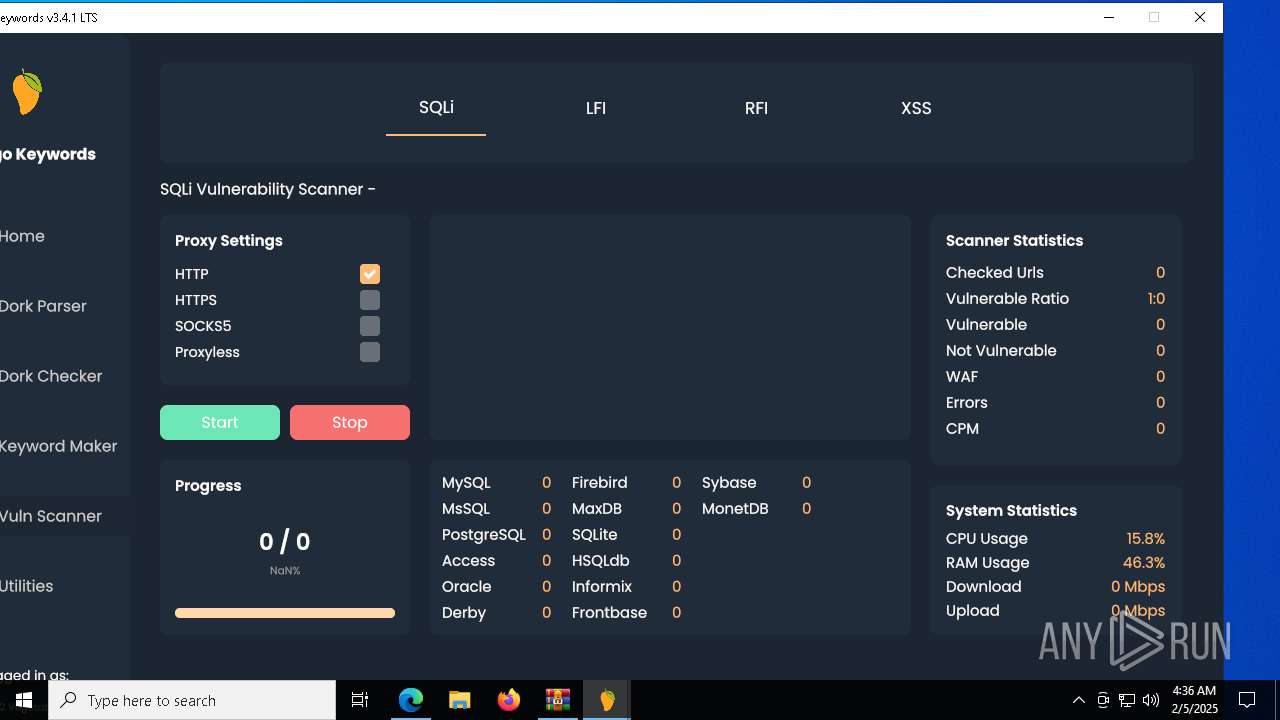Screen dimensions: 1280x720
Task: Click the CPU Usage value 15.8%
Action: pos(1146,539)
